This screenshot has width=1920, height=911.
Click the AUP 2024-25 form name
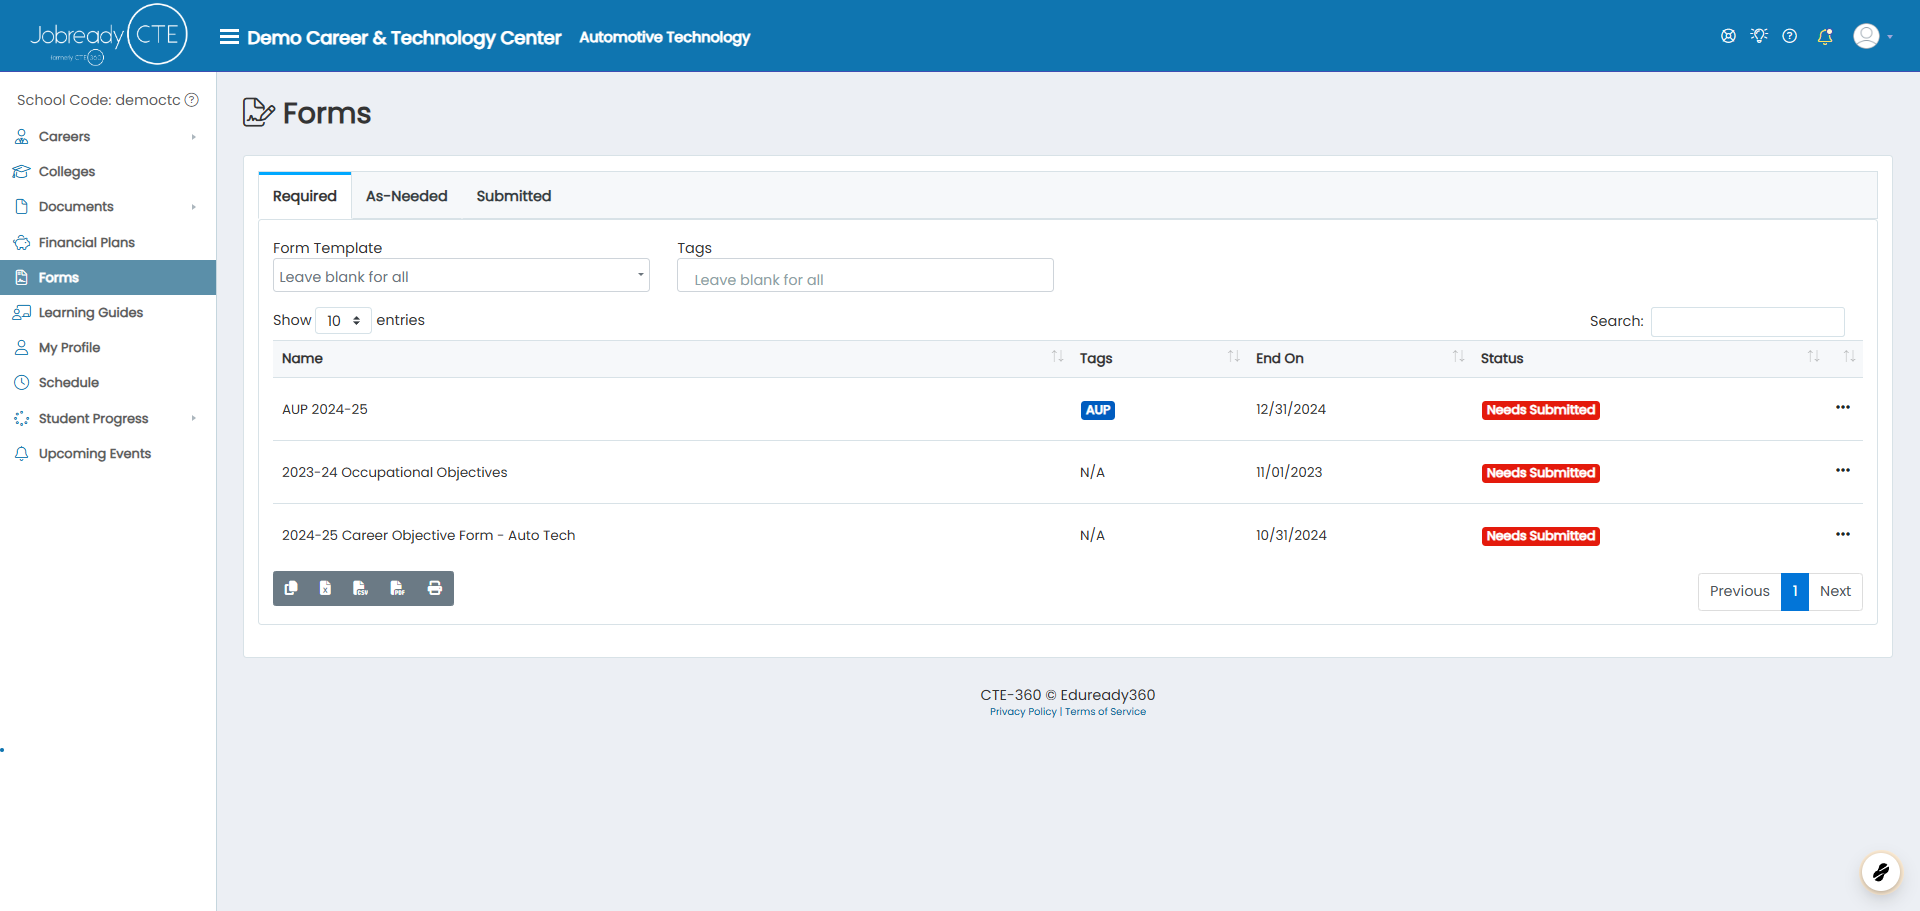325,409
